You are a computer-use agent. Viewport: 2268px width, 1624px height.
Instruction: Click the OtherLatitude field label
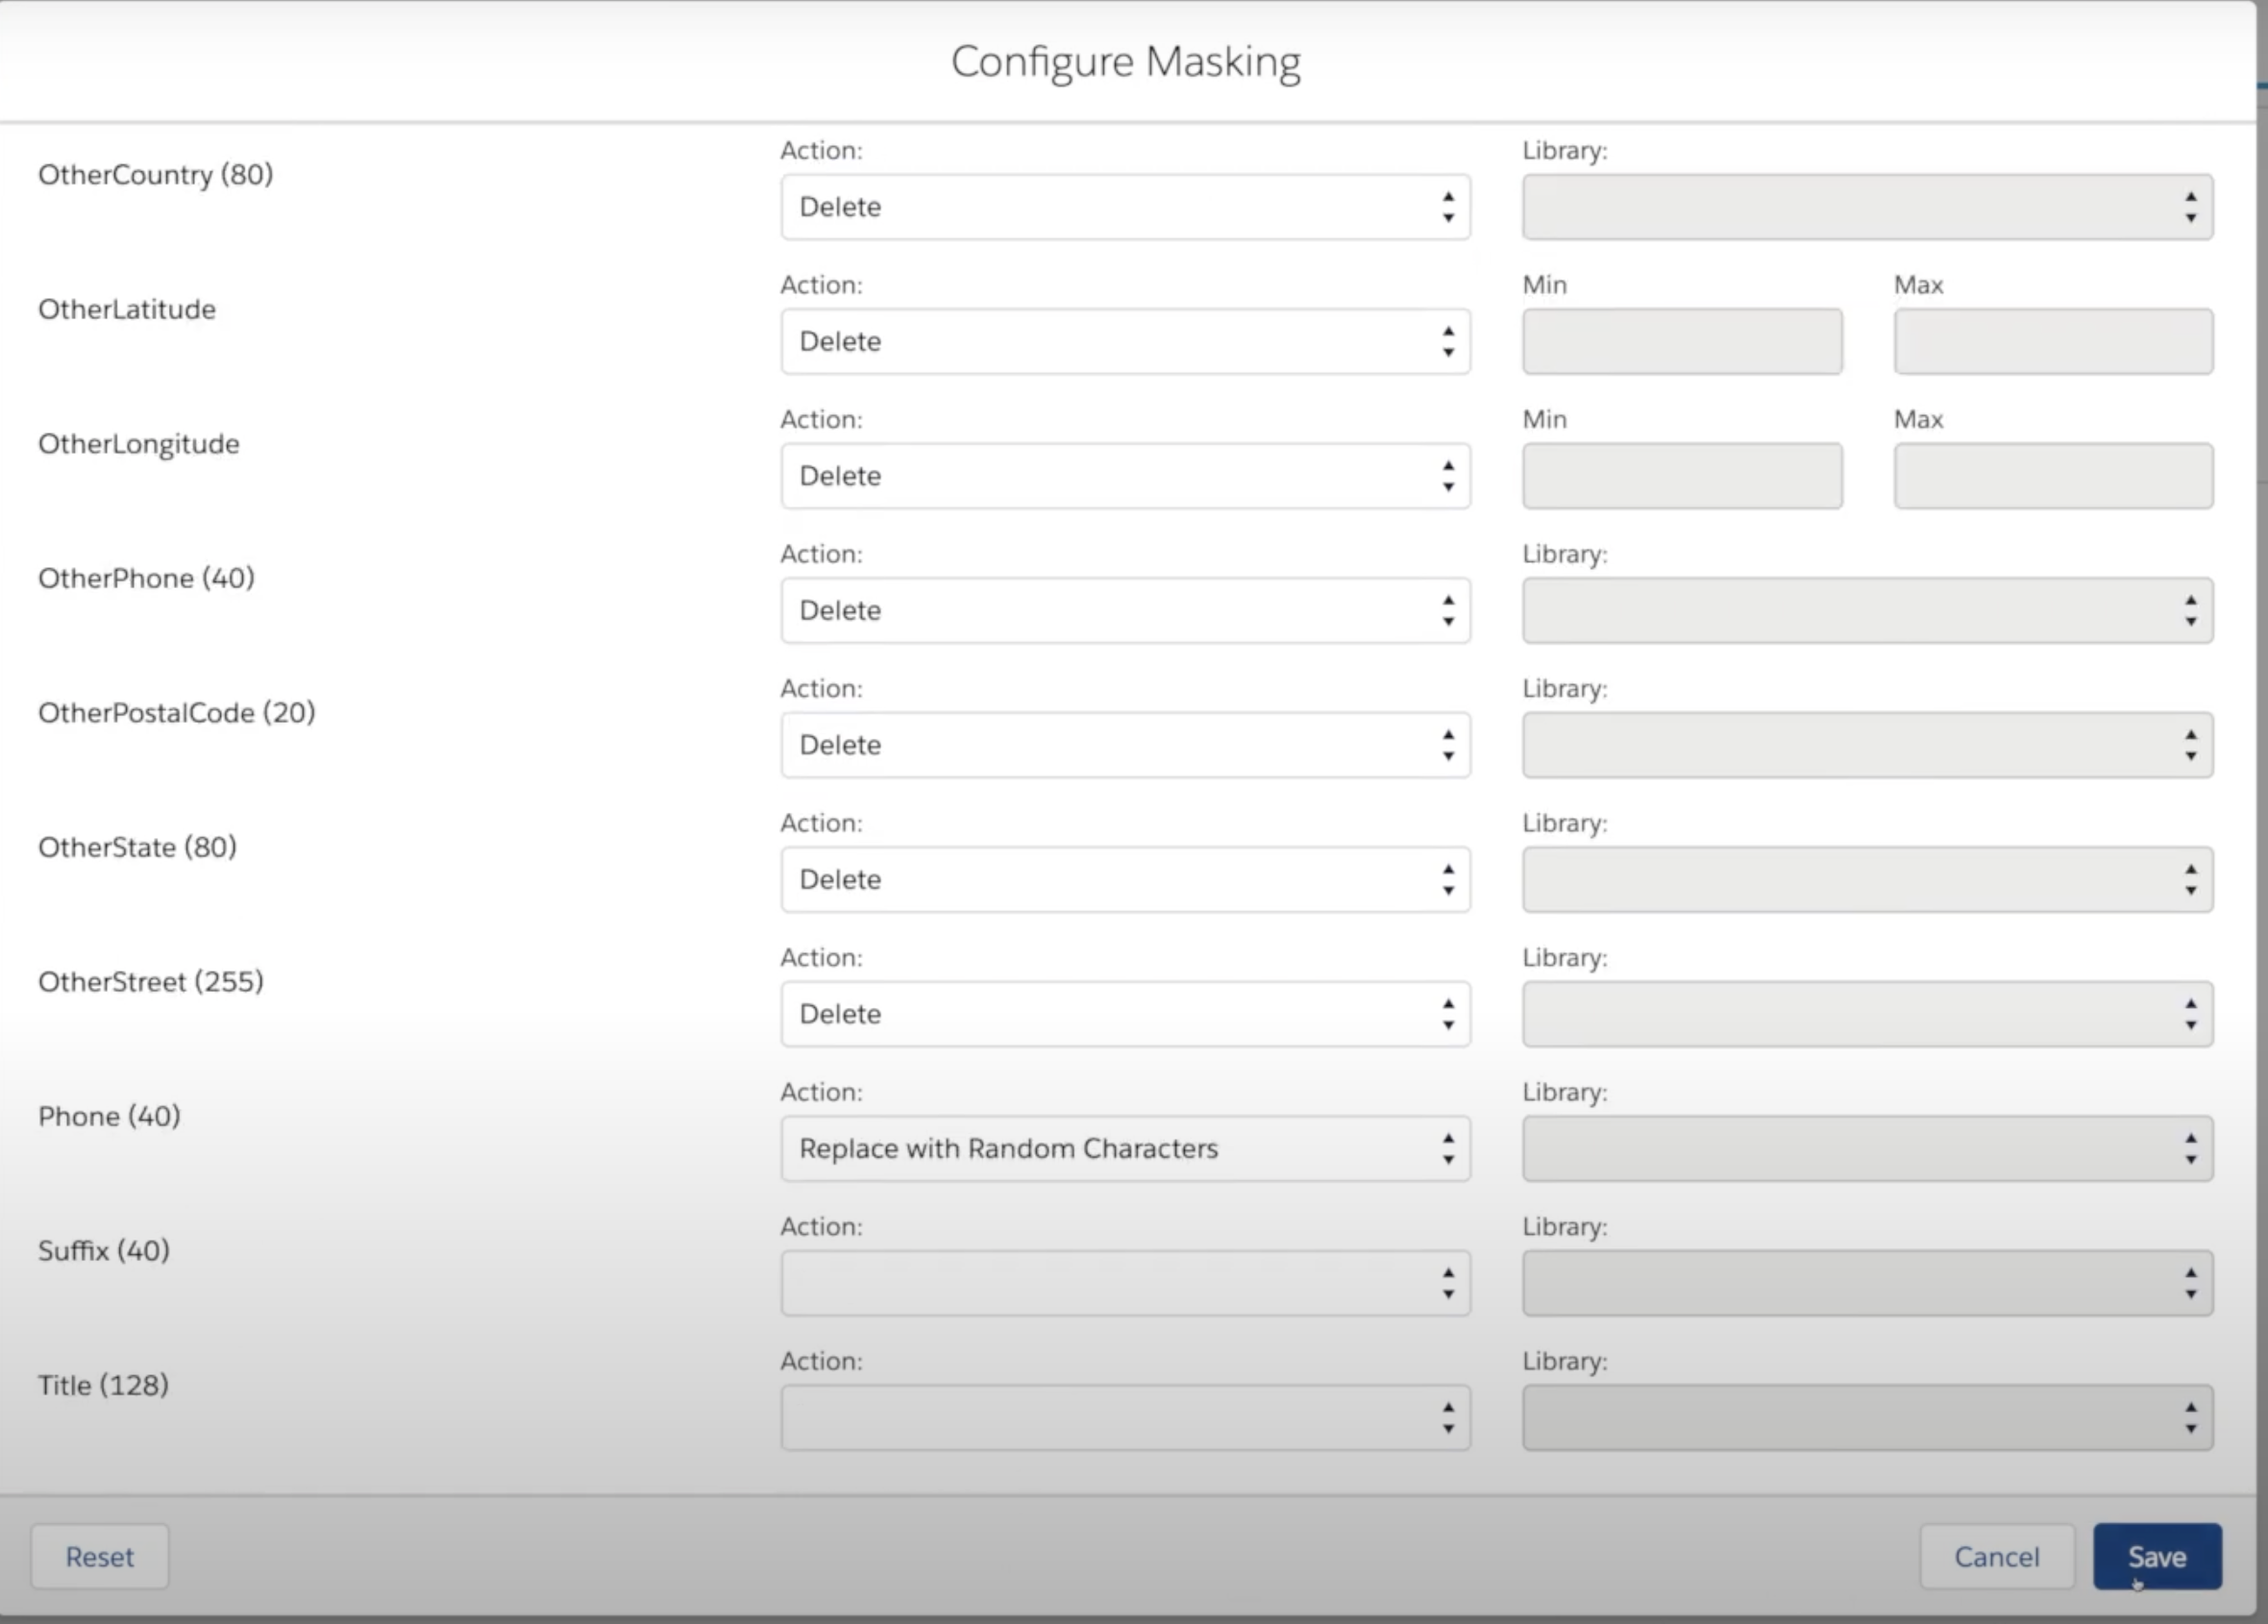127,309
